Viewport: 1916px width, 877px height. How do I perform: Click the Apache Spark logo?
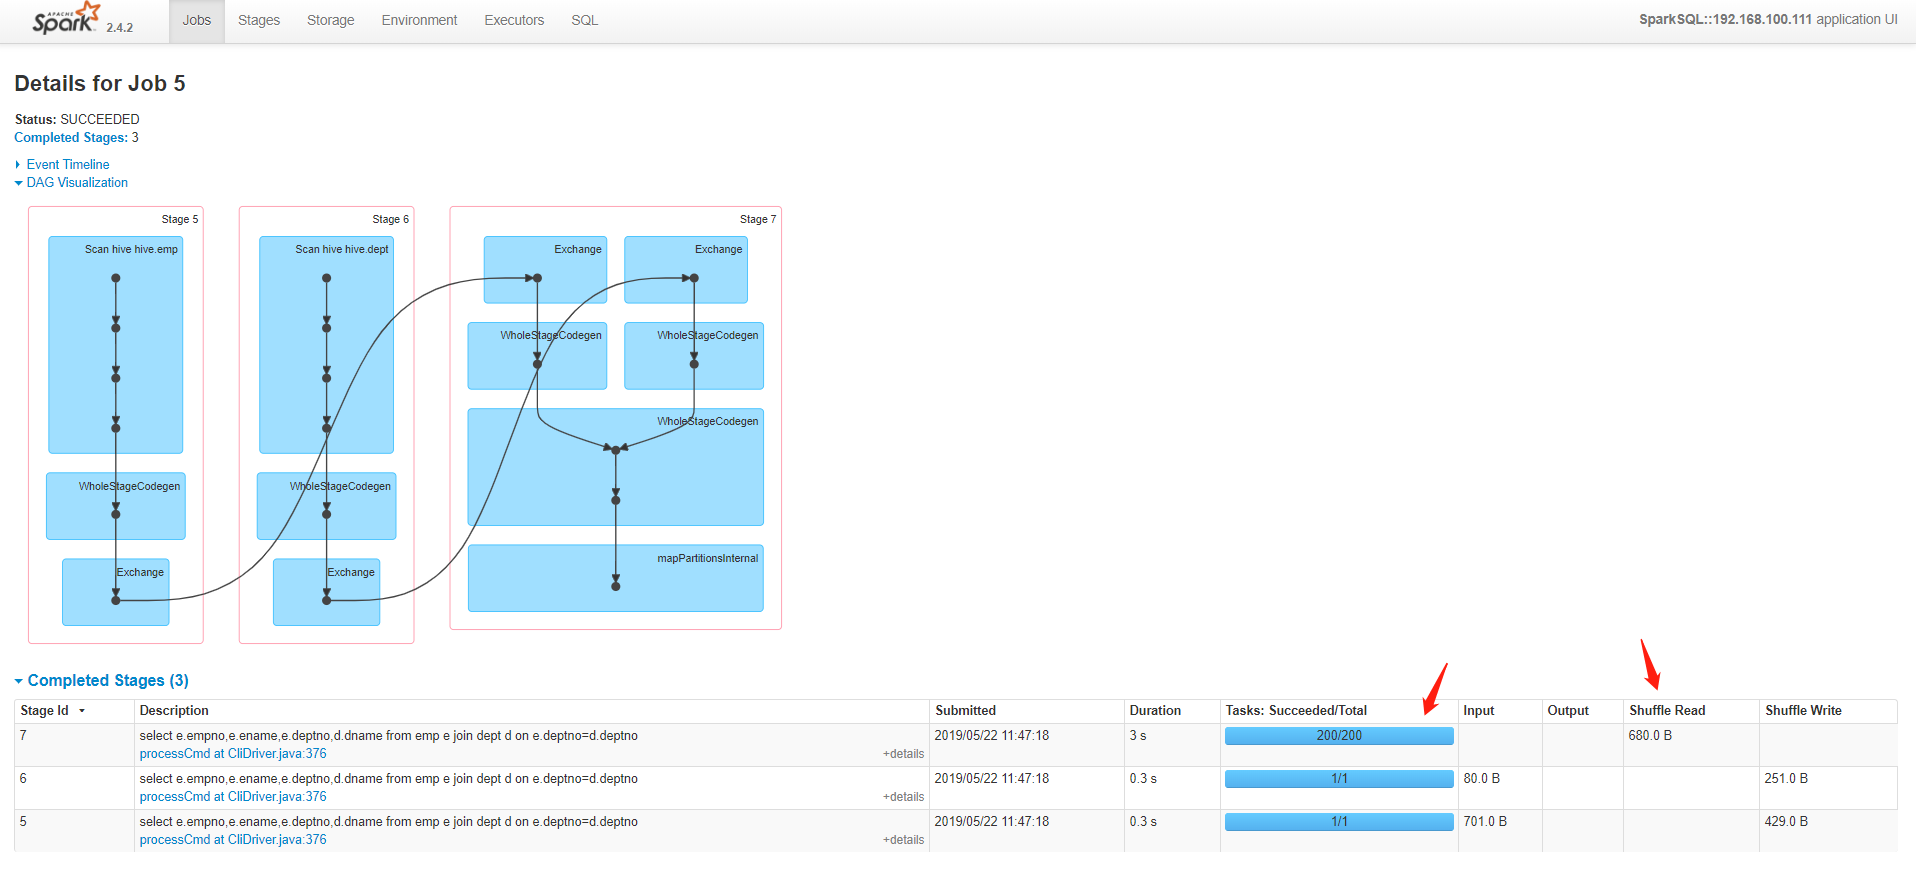[67, 19]
